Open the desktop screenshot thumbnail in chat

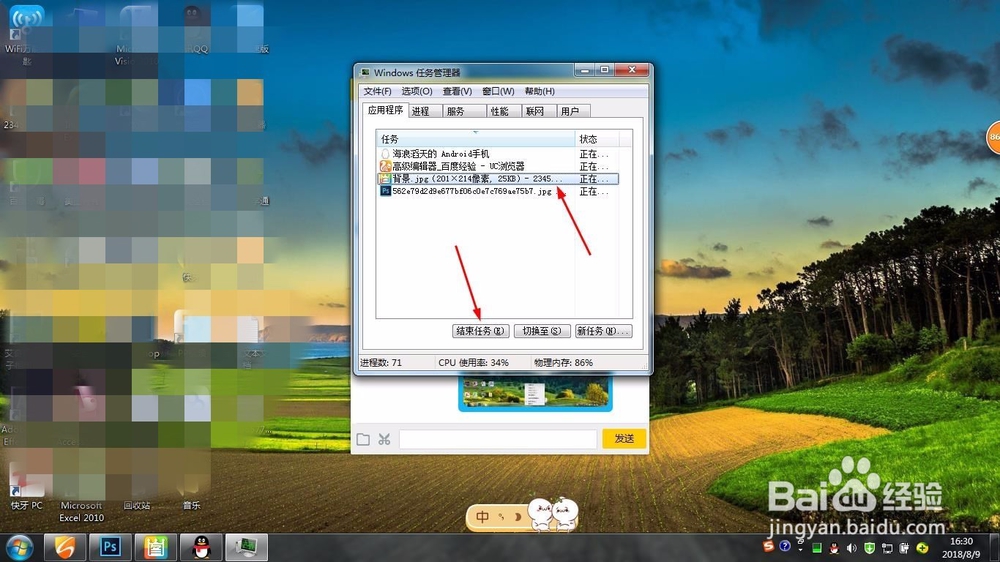click(535, 393)
